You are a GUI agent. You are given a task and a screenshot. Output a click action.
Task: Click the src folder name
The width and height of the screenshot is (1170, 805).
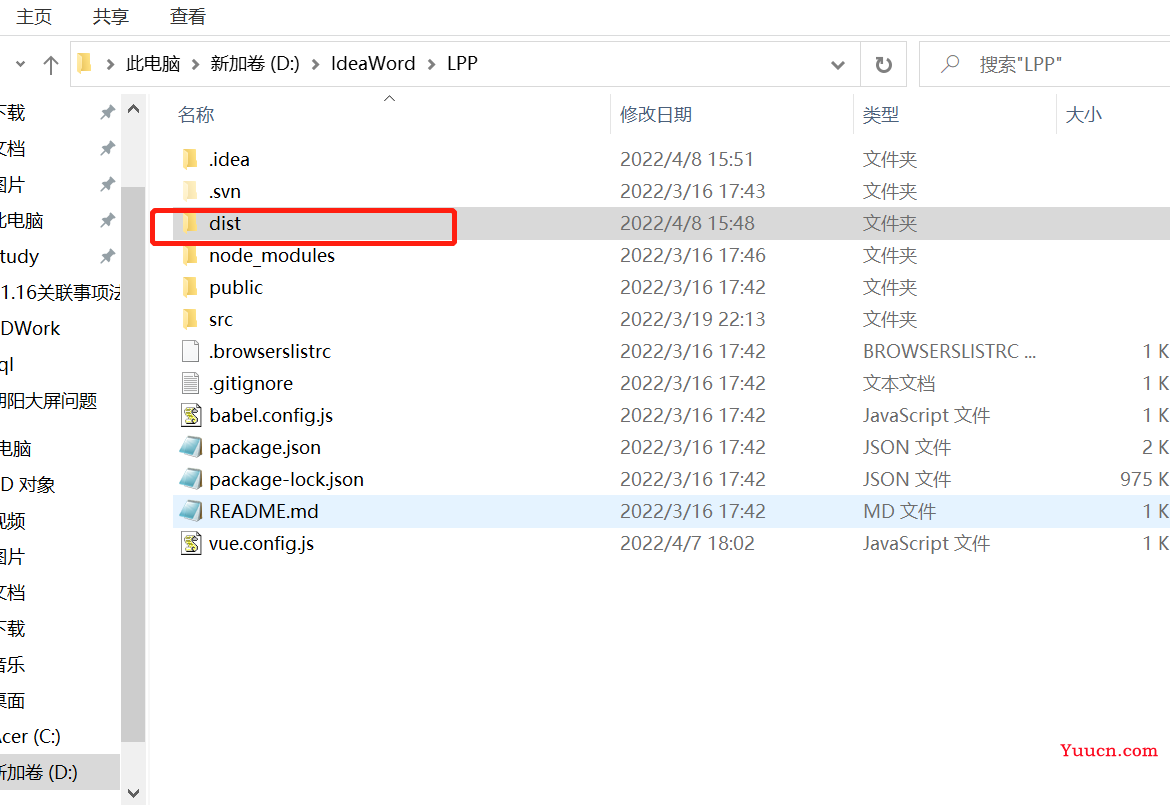[x=221, y=319]
